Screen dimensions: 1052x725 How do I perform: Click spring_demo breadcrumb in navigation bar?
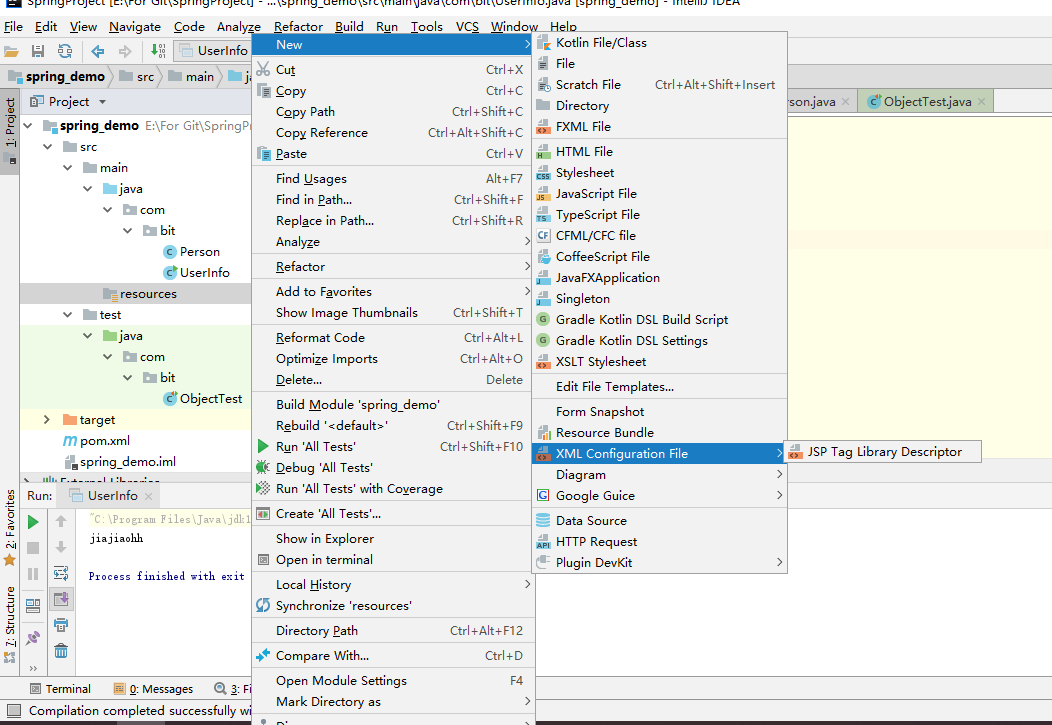click(x=57, y=76)
